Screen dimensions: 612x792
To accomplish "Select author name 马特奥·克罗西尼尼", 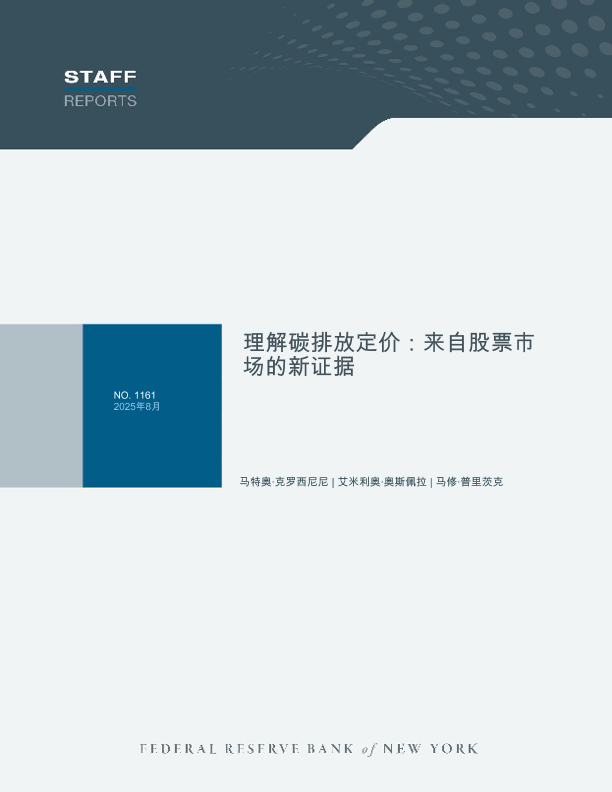I will [284, 482].
